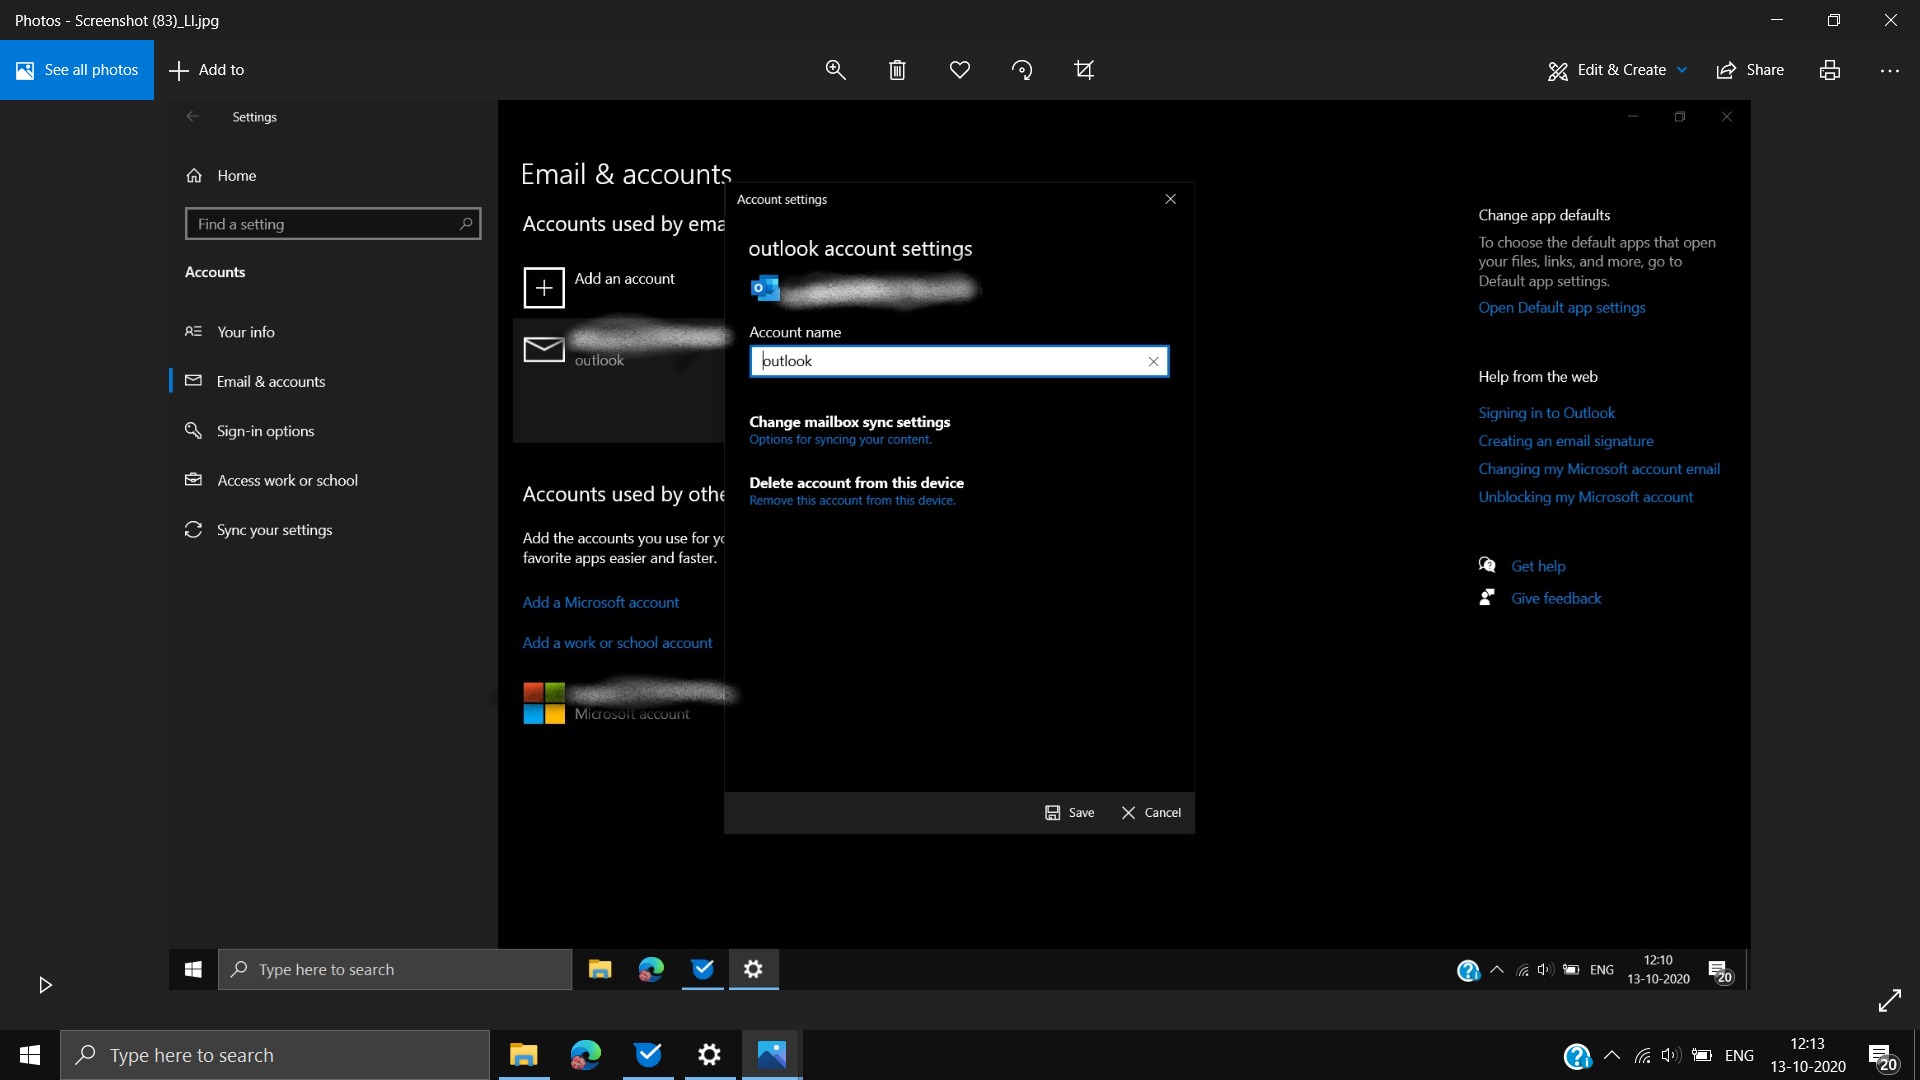Viewport: 1920px width, 1080px height.
Task: Open Unblocking my Microsoft account link
Action: 1585,497
